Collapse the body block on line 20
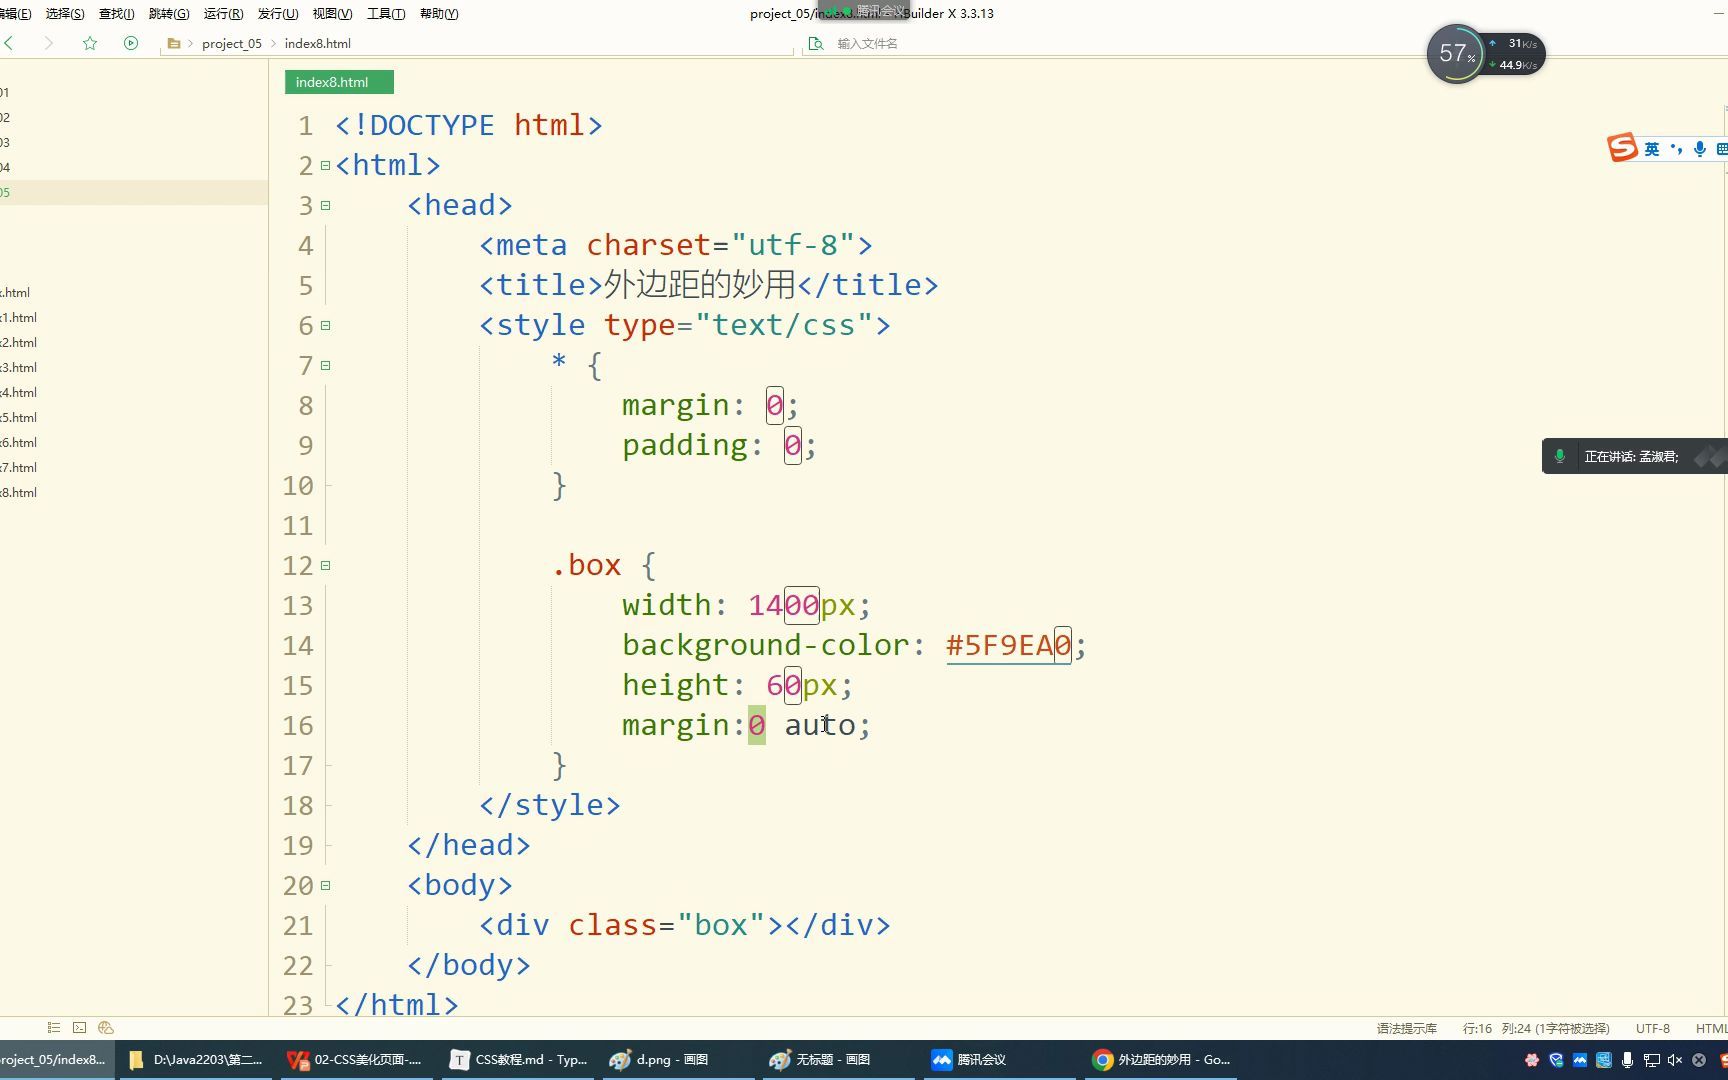 pos(325,885)
